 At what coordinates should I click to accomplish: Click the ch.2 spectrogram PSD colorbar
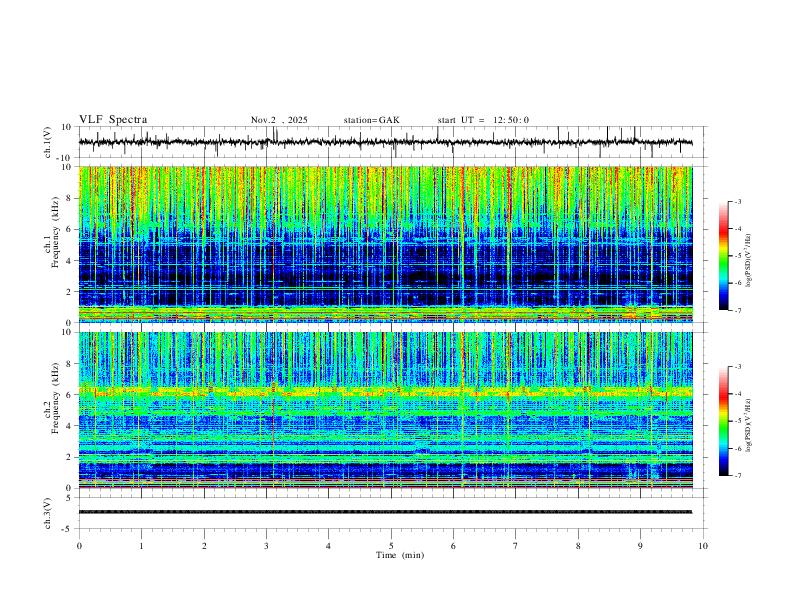click(x=724, y=421)
